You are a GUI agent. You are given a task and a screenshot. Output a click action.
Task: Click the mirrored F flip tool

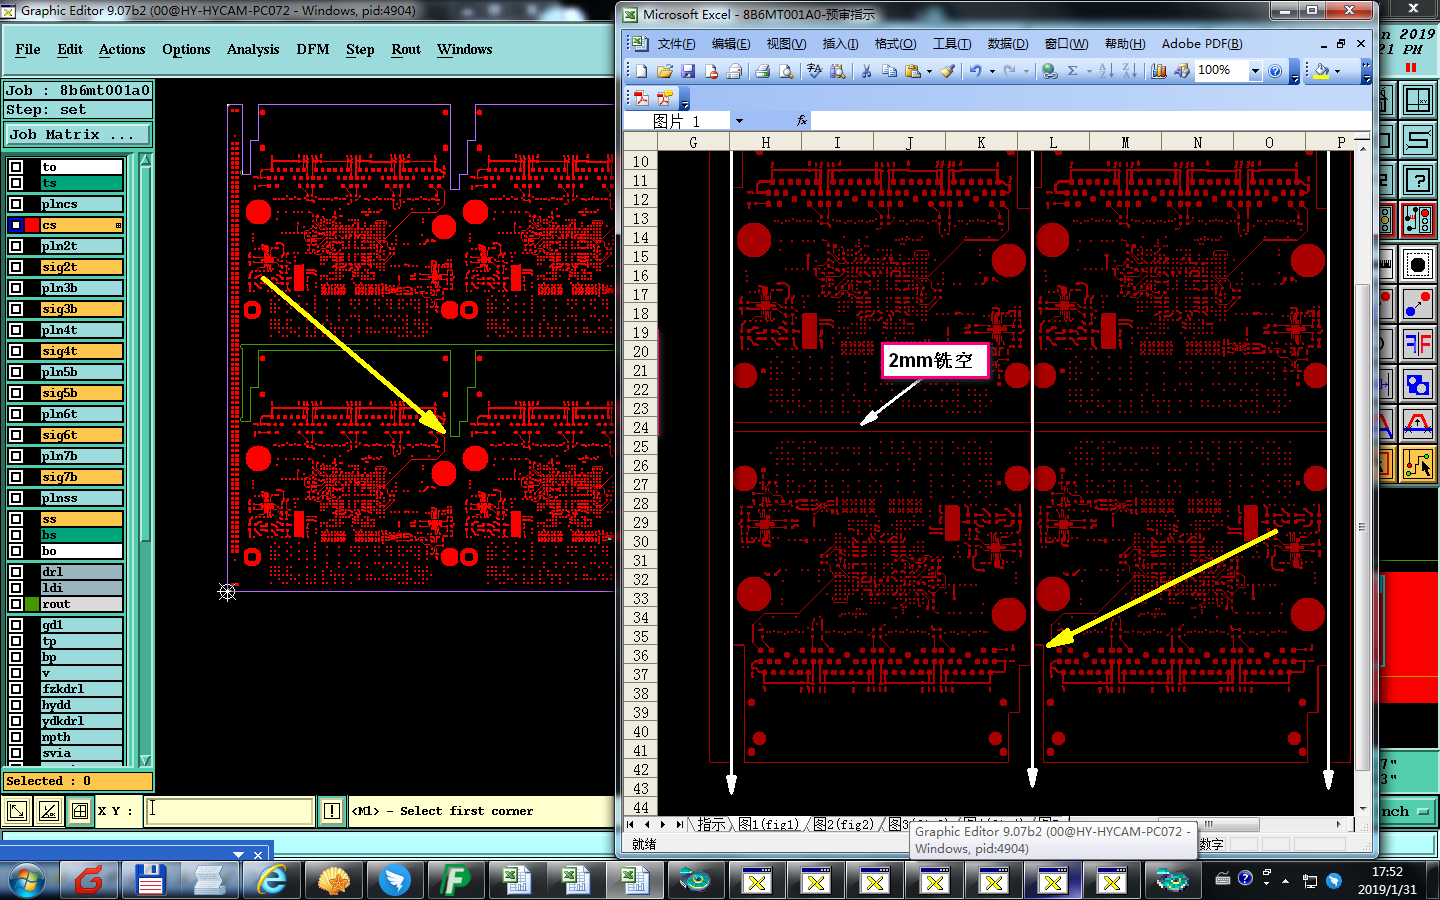pos(1418,345)
